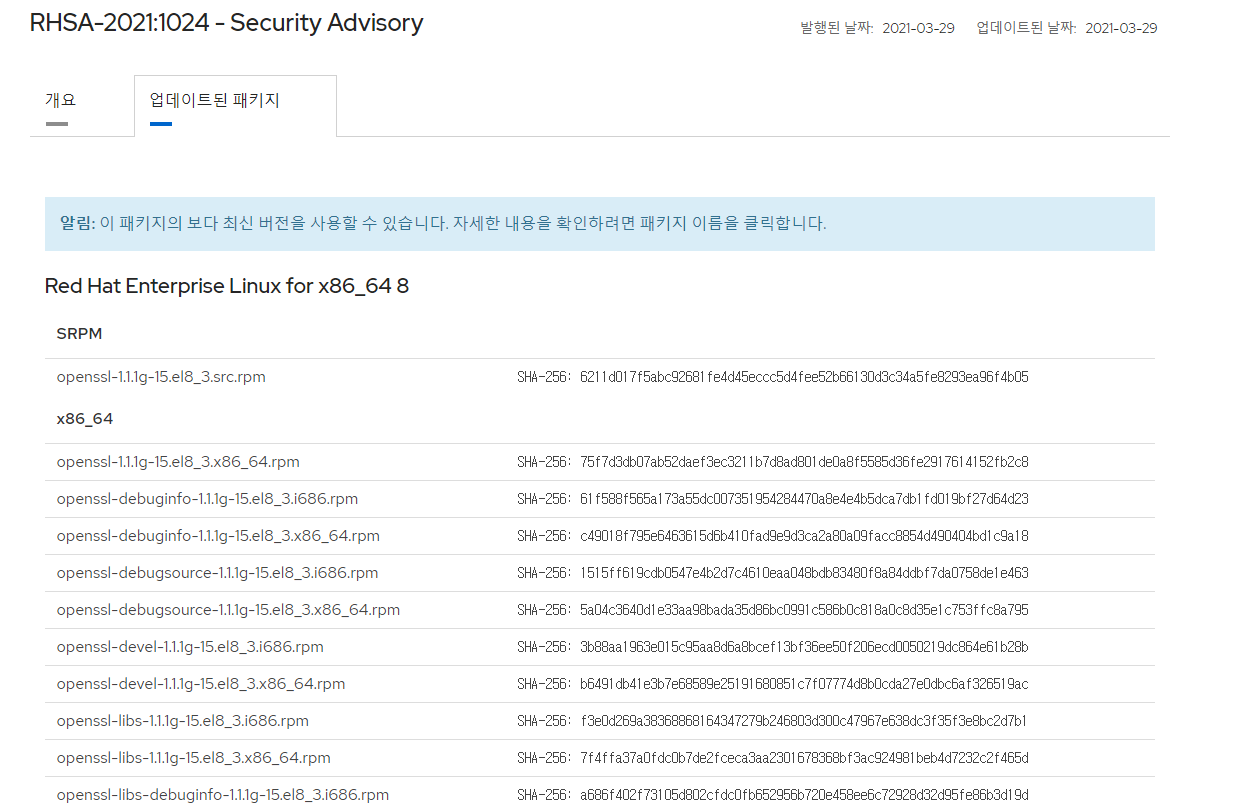Viewport: 1242px width, 807px height.
Task: Open openssl-1.1.1g-15.el8_3.x86_64.rpm package link
Action: (x=178, y=462)
